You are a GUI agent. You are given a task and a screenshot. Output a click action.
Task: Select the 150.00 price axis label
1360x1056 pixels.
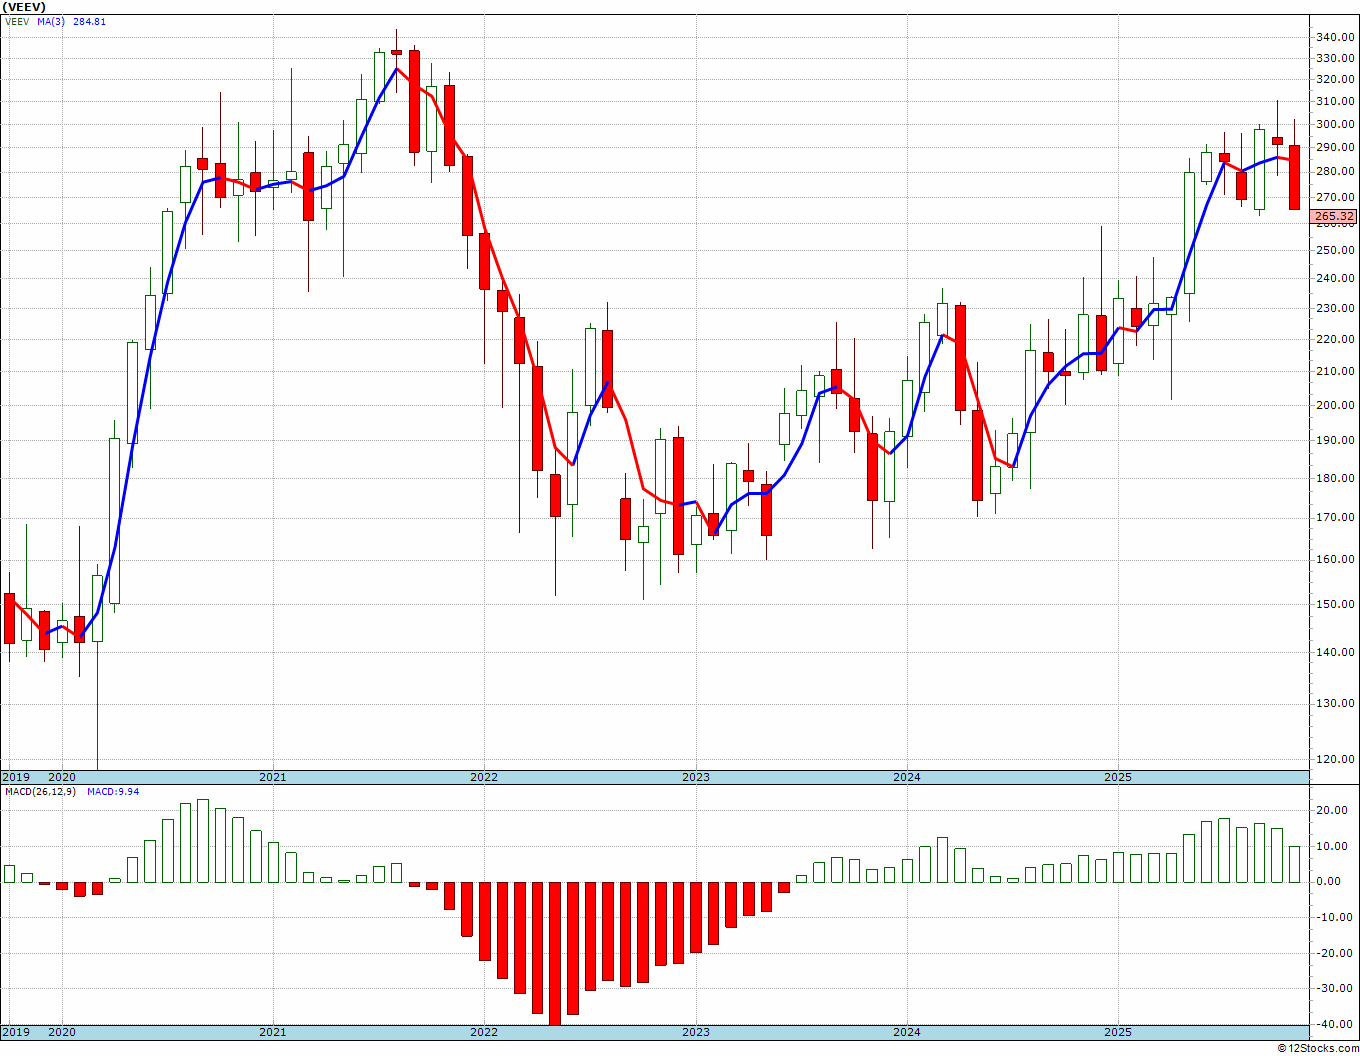pos(1335,604)
